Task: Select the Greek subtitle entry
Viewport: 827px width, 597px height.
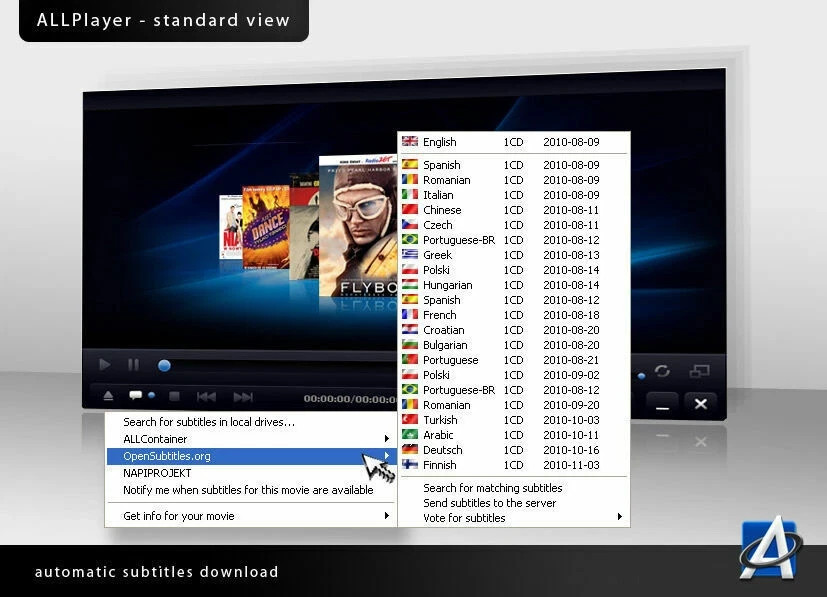Action: (x=514, y=255)
